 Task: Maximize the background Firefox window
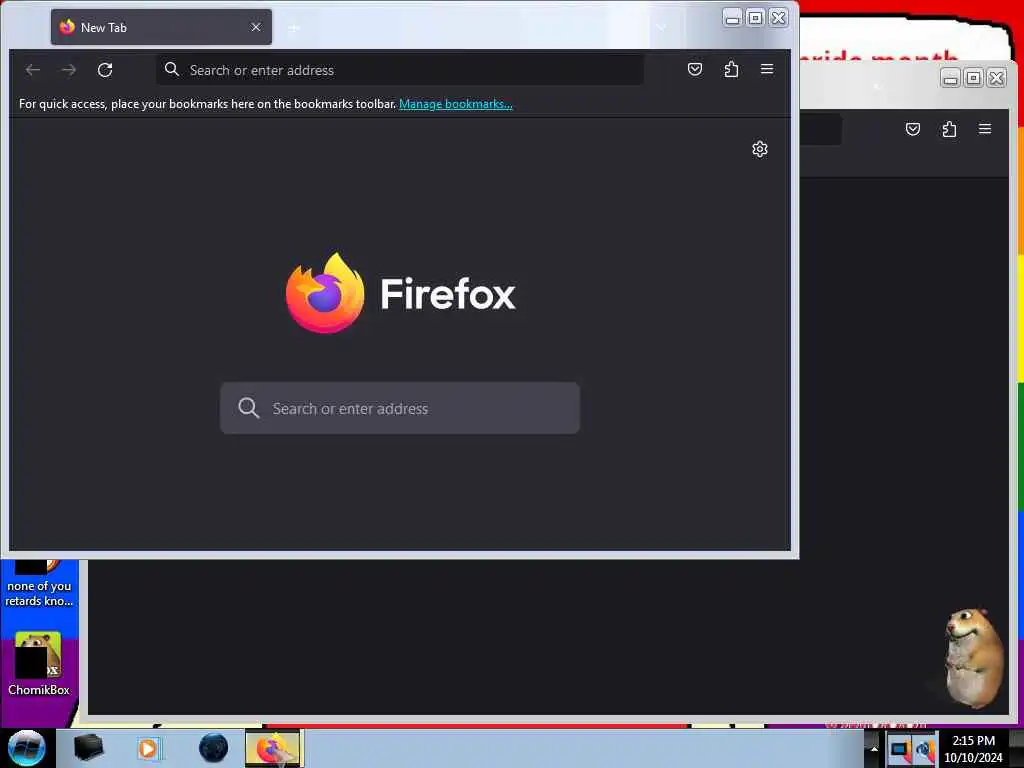[974, 78]
